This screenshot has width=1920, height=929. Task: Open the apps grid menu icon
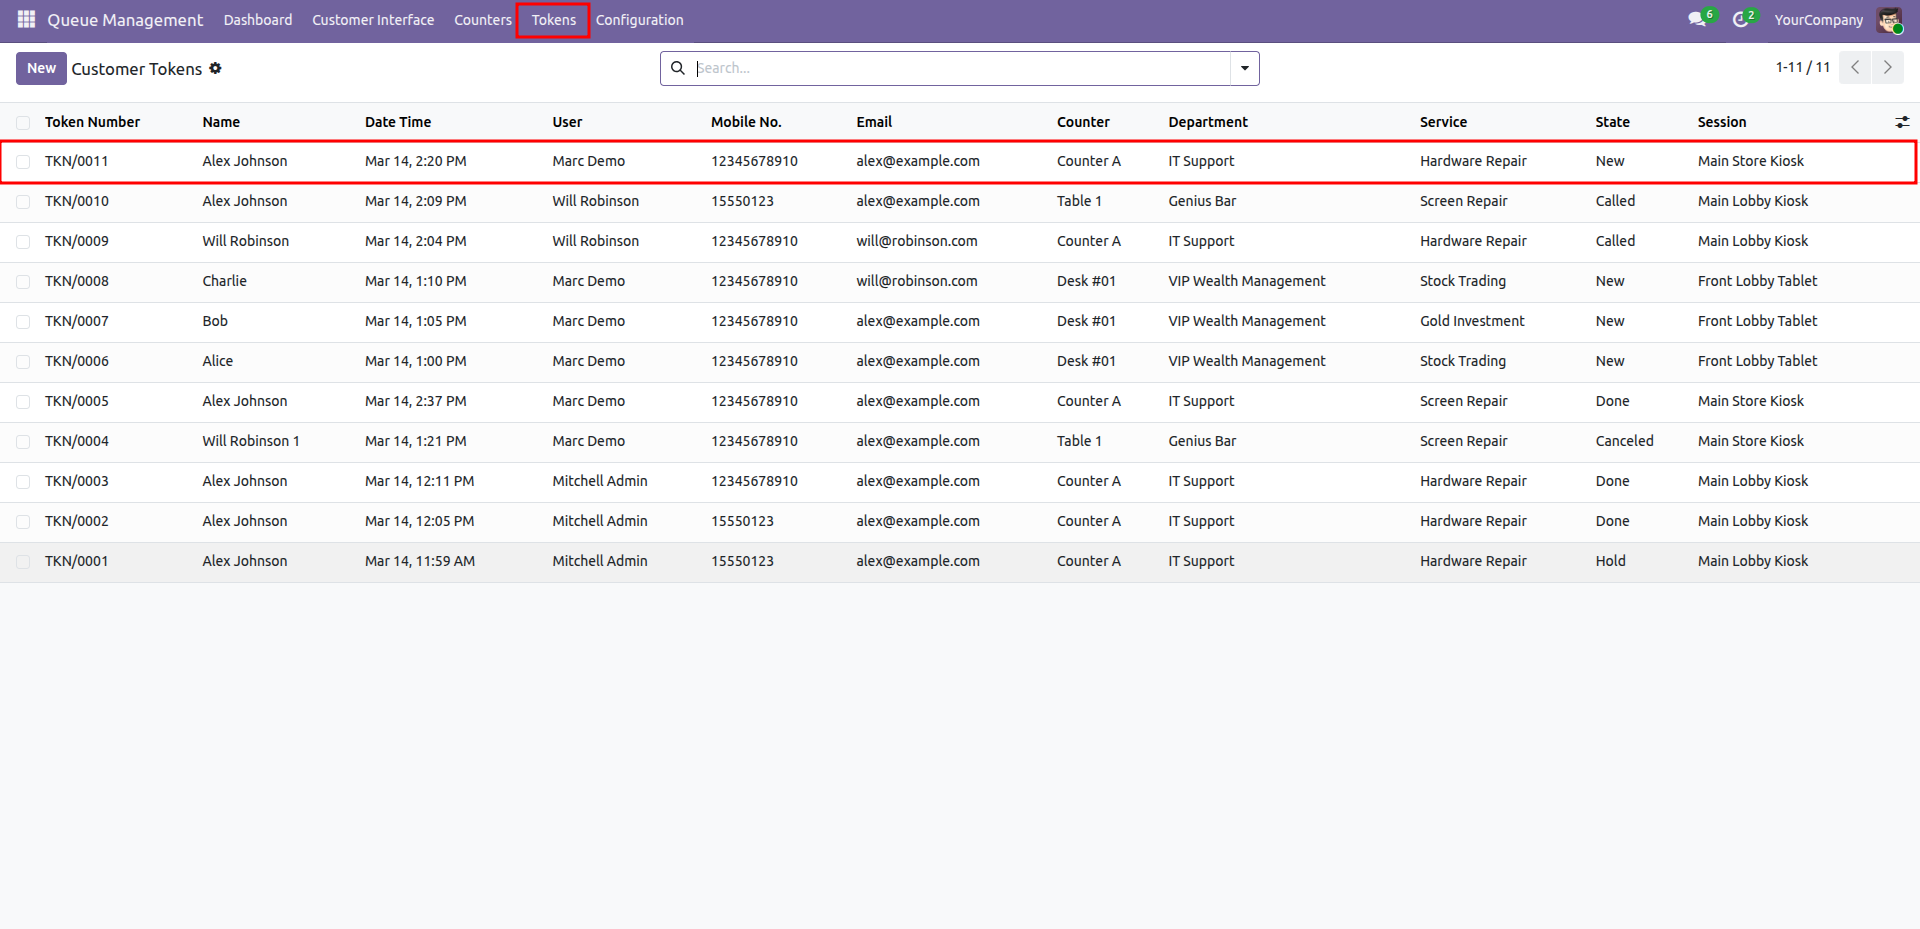(26, 19)
